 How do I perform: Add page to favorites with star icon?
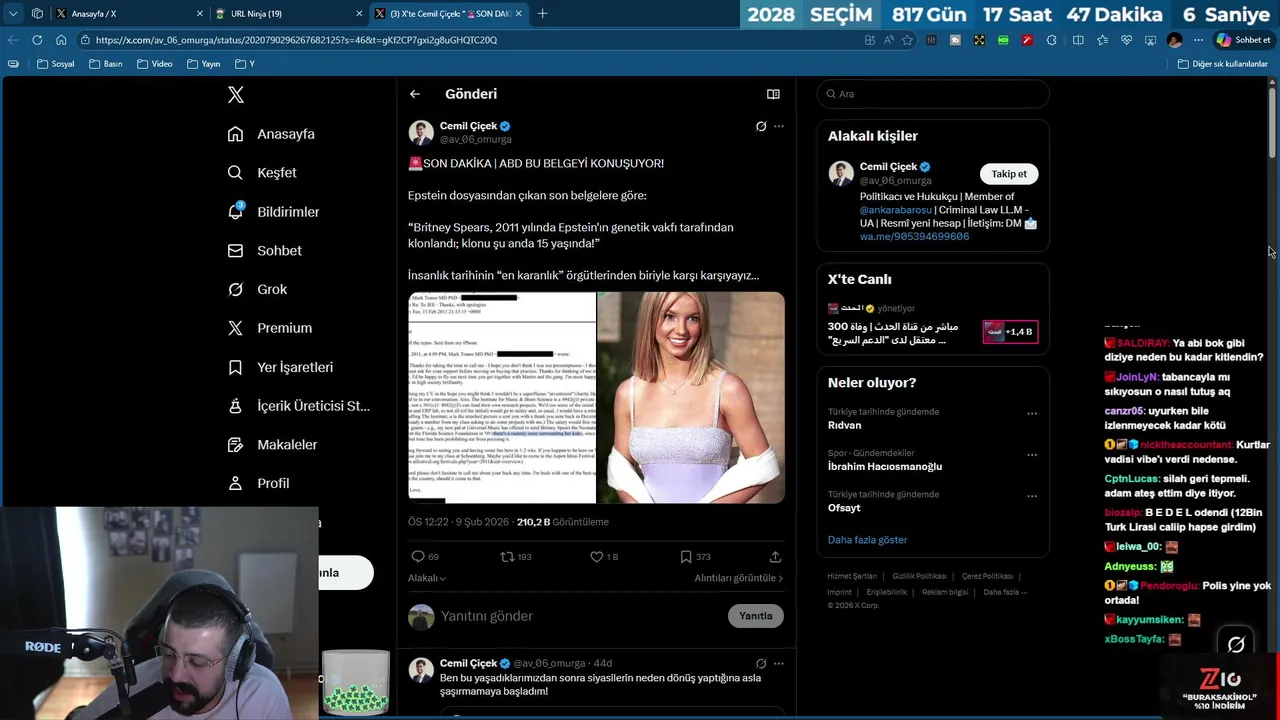(x=907, y=40)
